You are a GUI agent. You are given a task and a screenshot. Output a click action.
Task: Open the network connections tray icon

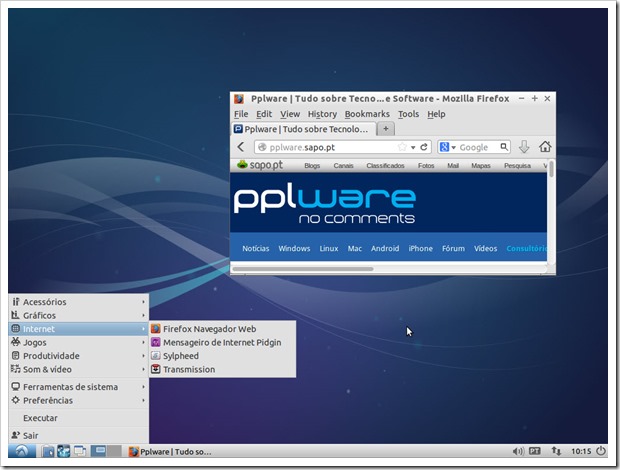tap(556, 451)
